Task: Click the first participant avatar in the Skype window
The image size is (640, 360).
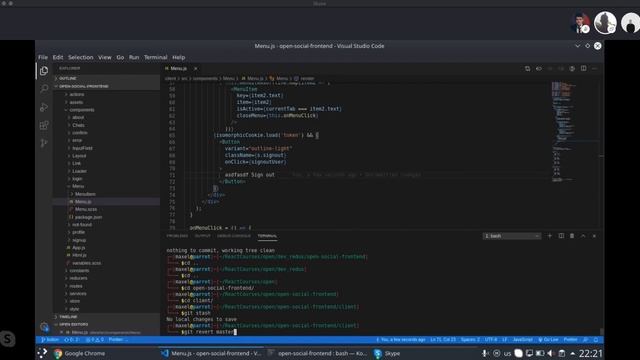Action: pos(580,23)
